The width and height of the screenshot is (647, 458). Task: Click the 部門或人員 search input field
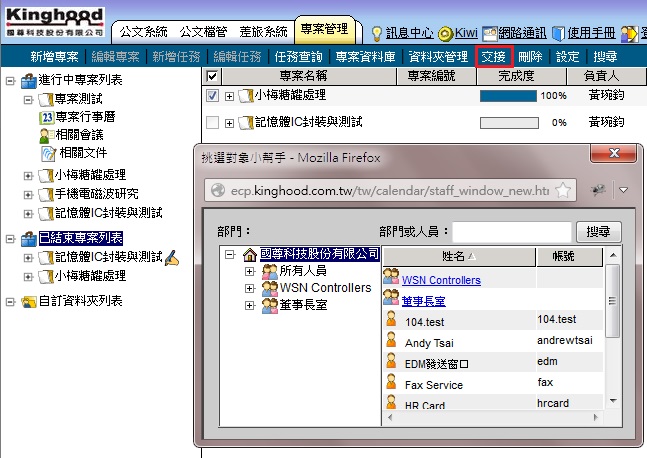click(511, 231)
